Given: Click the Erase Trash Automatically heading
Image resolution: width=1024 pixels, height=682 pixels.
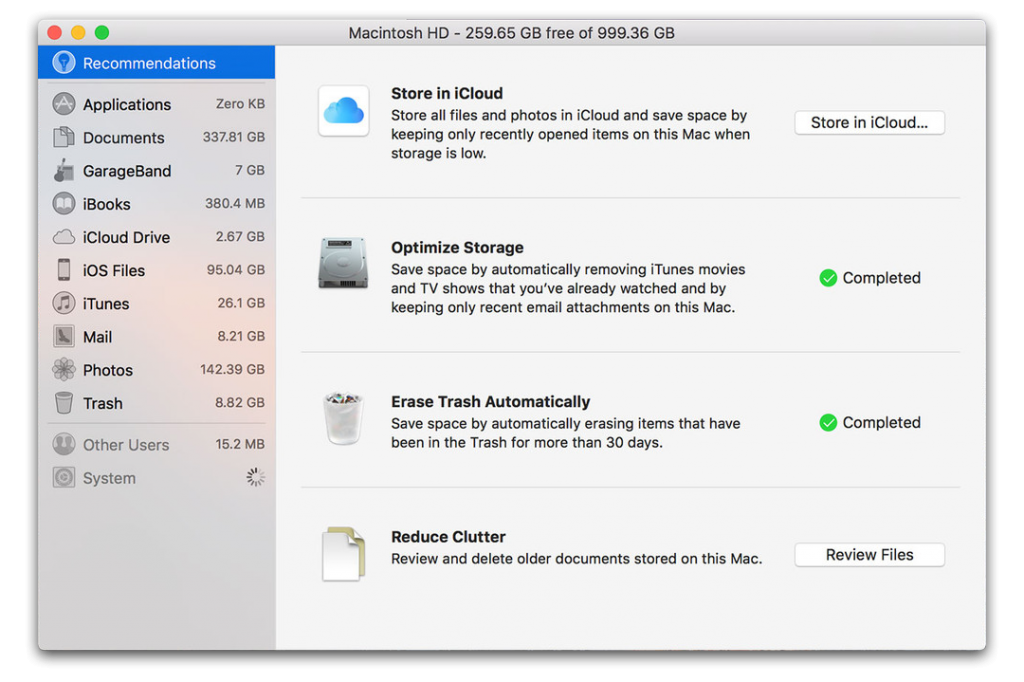Looking at the screenshot, I should [490, 402].
